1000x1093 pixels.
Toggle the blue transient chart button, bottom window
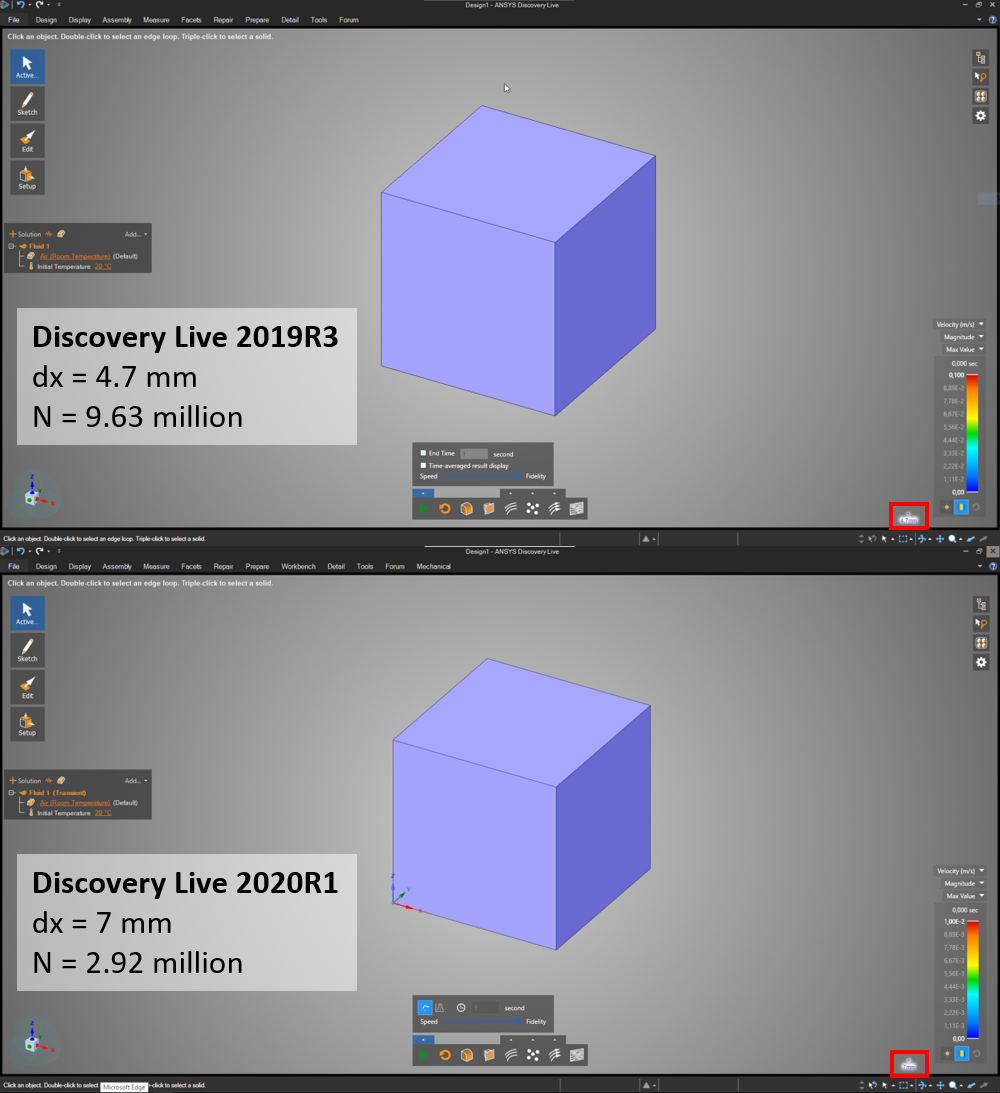tap(424, 1008)
